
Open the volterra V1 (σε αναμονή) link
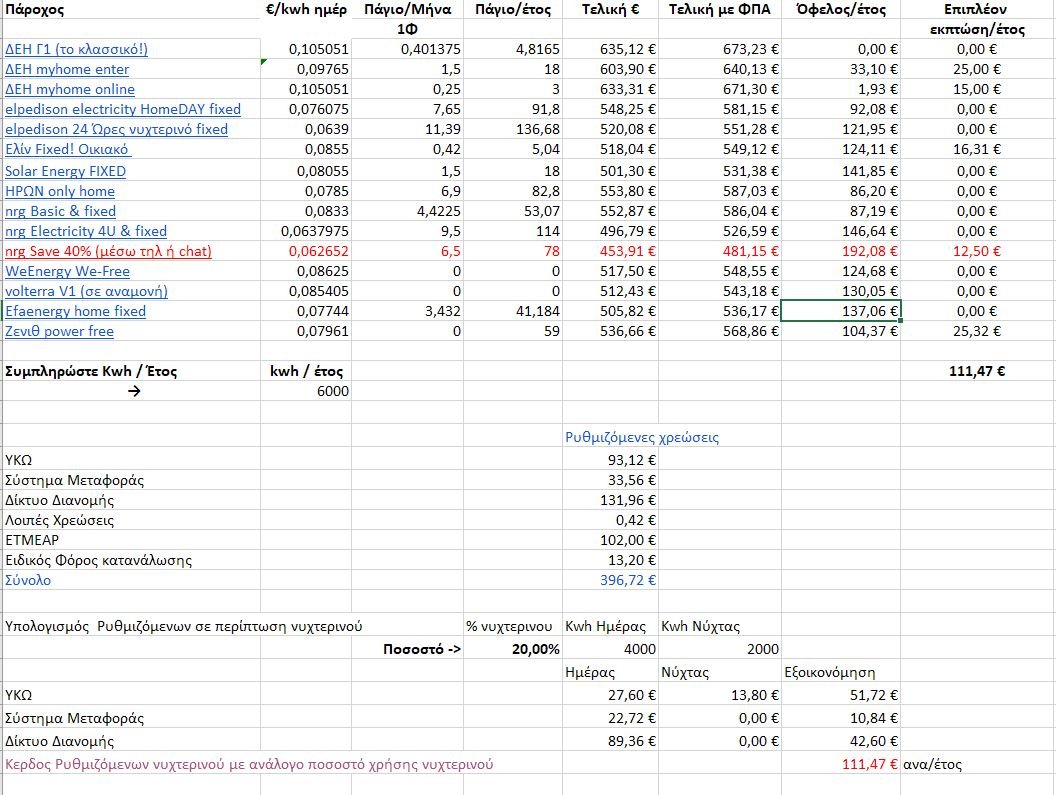tap(86, 292)
